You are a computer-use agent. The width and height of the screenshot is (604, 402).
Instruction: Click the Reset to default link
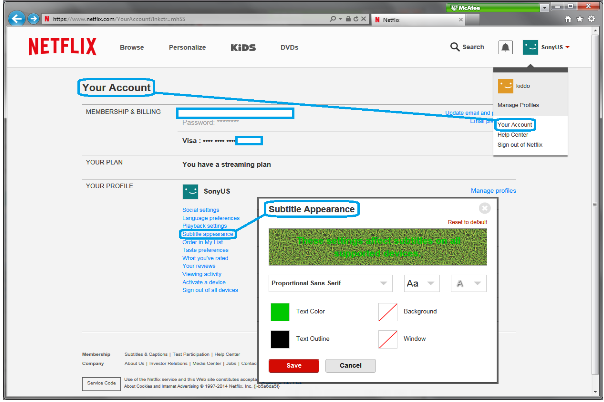467,222
